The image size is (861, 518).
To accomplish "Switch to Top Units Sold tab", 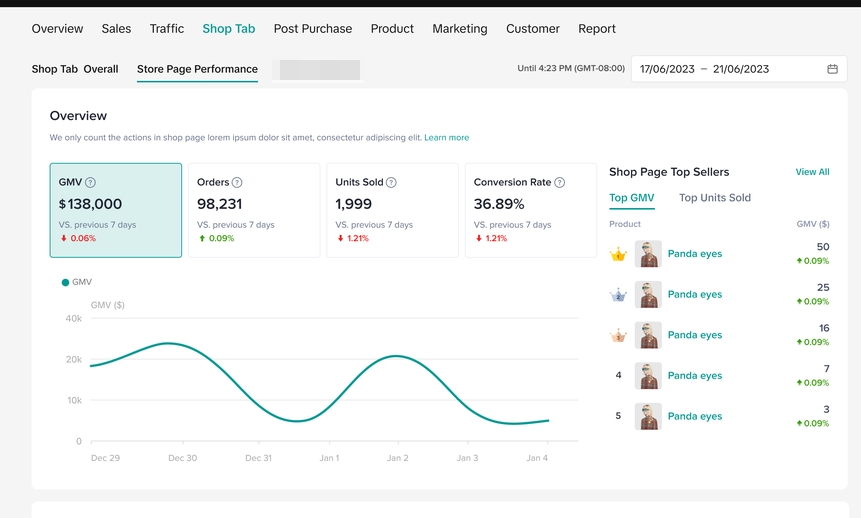I will (714, 198).
